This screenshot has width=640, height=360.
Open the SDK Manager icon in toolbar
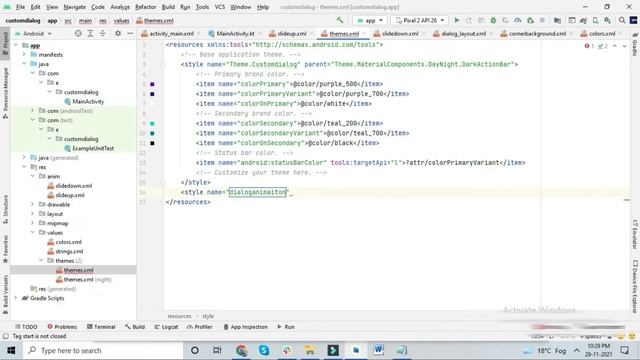pyautogui.click(x=608, y=20)
